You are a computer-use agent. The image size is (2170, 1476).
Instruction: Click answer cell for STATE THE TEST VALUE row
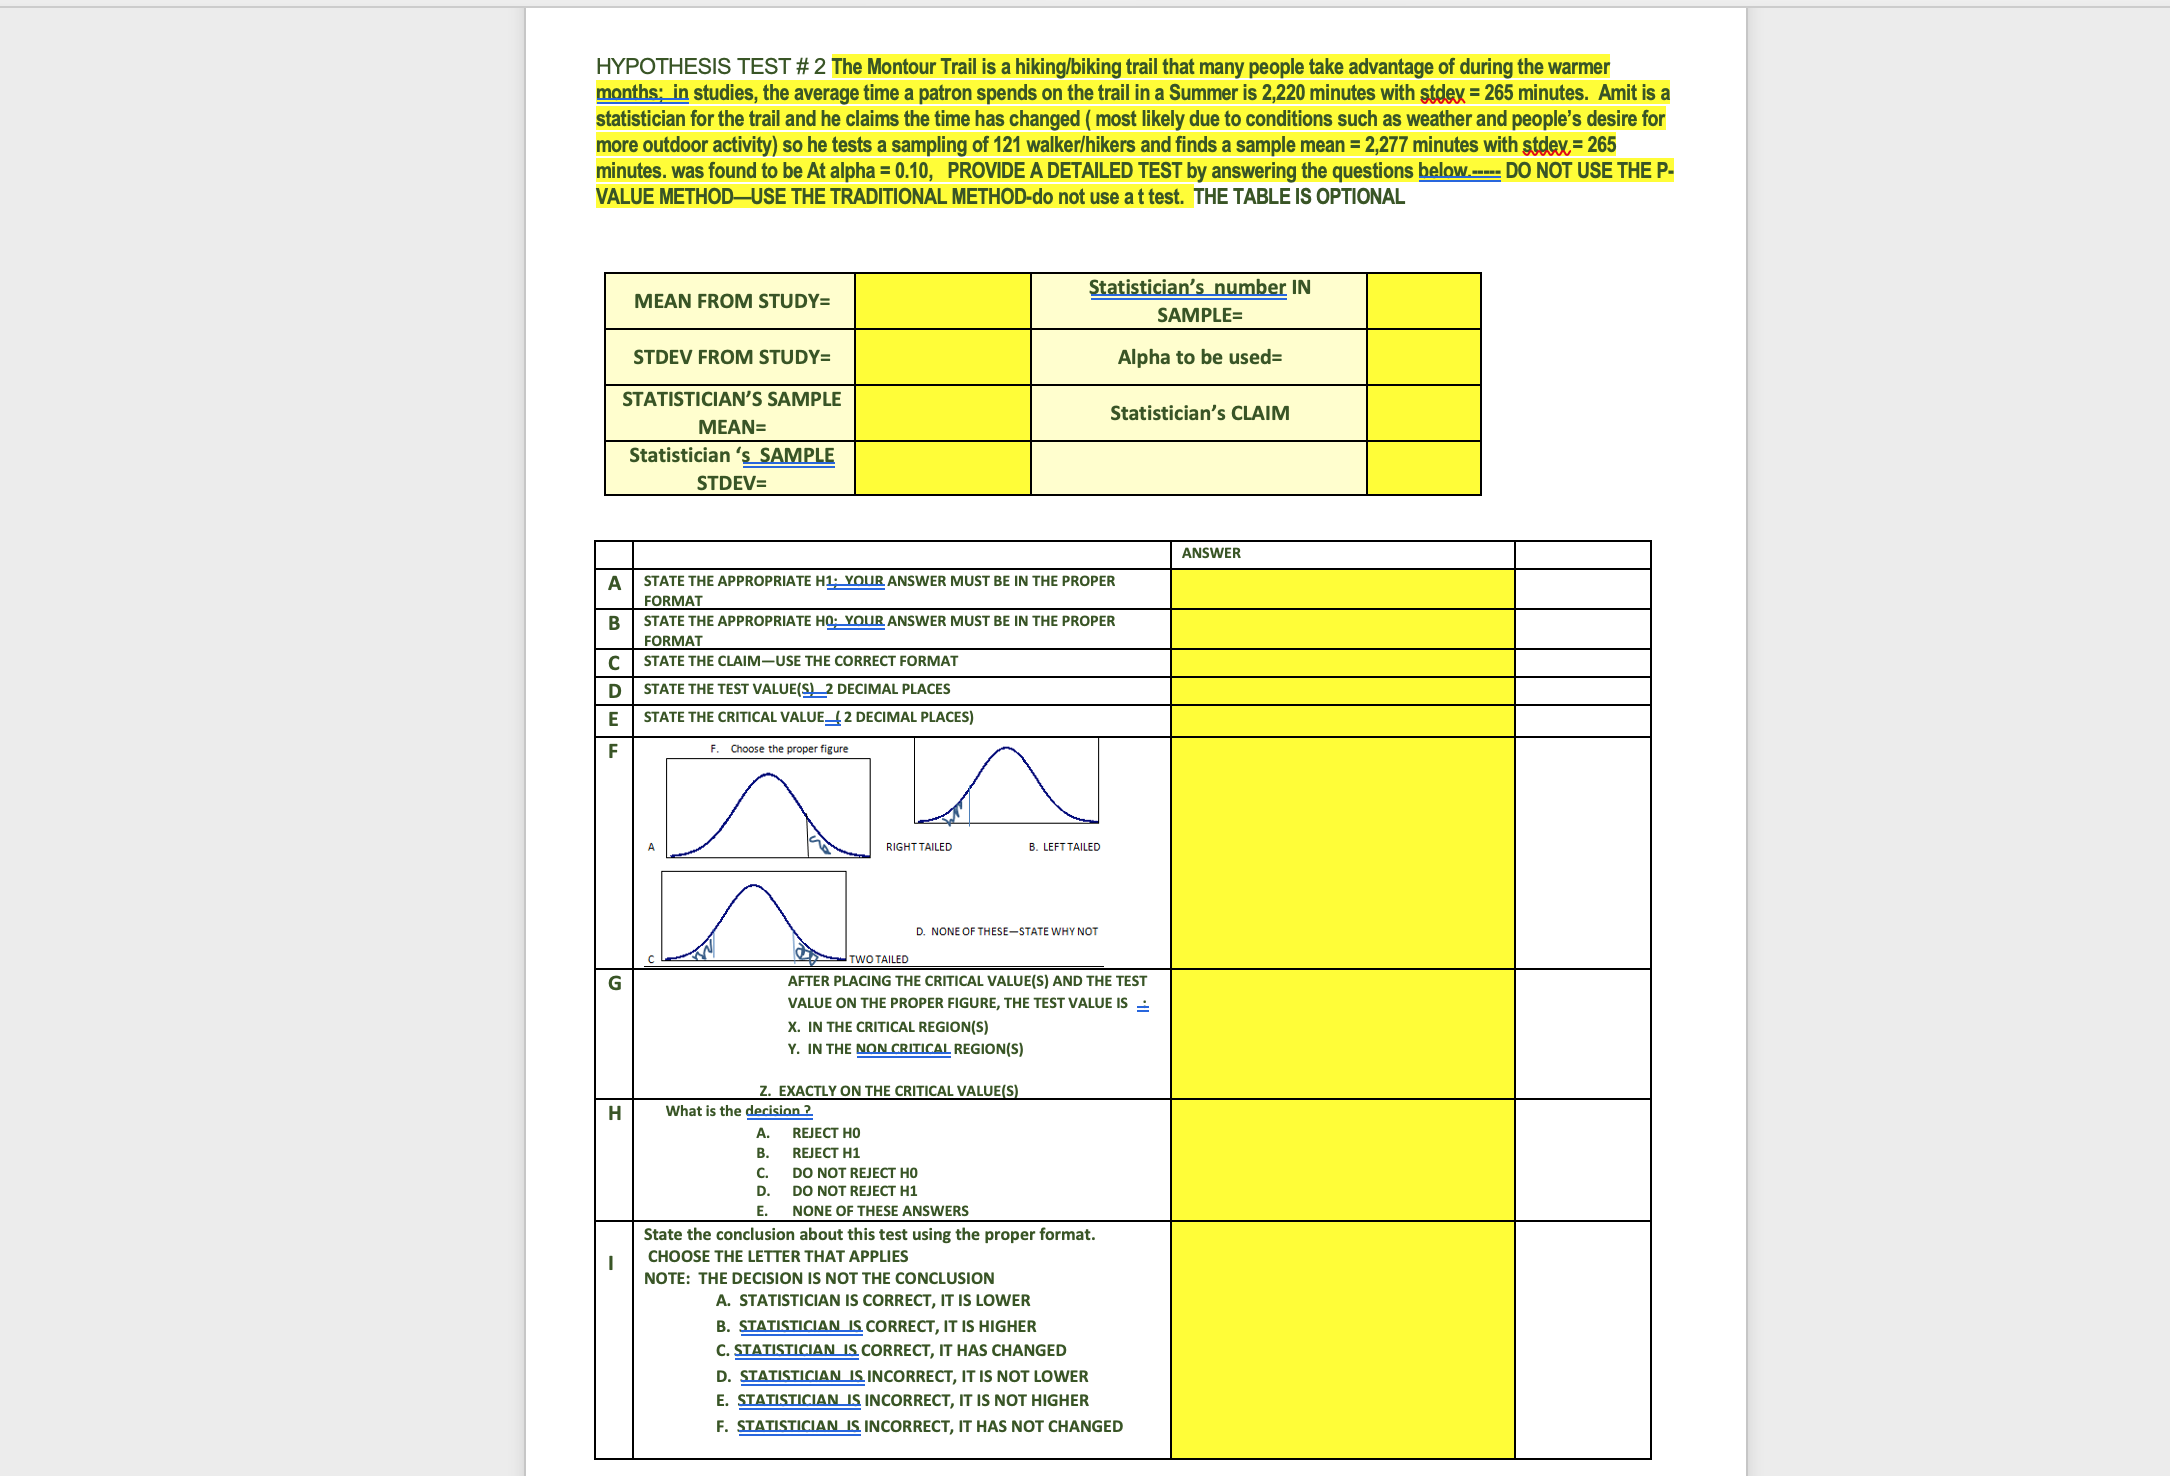coord(1342,691)
